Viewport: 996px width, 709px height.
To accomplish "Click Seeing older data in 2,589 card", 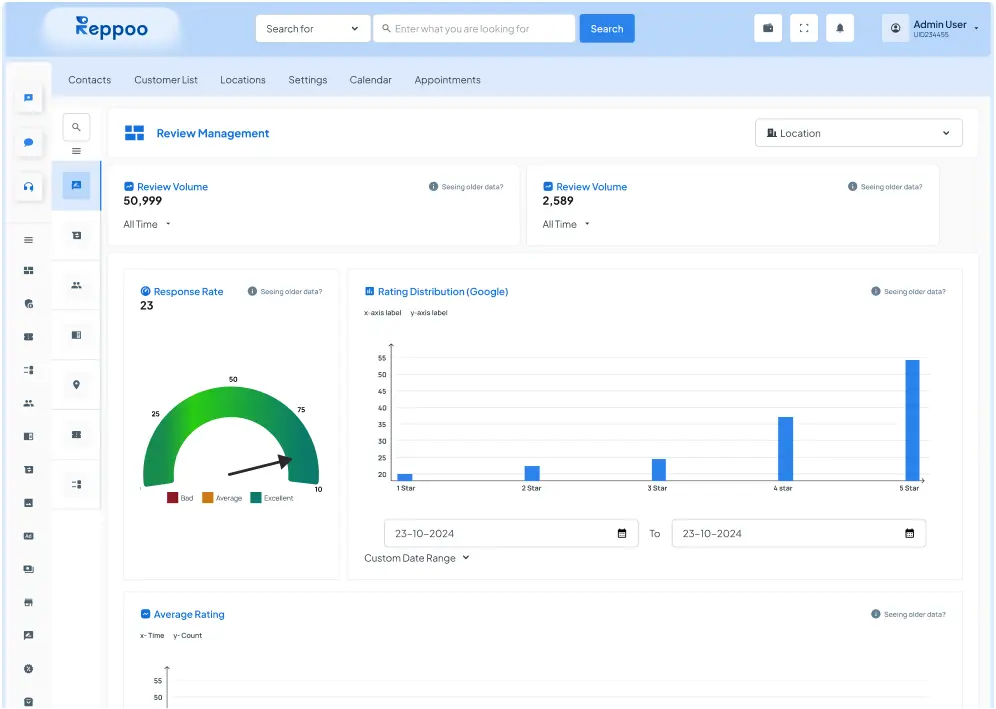I will [891, 187].
